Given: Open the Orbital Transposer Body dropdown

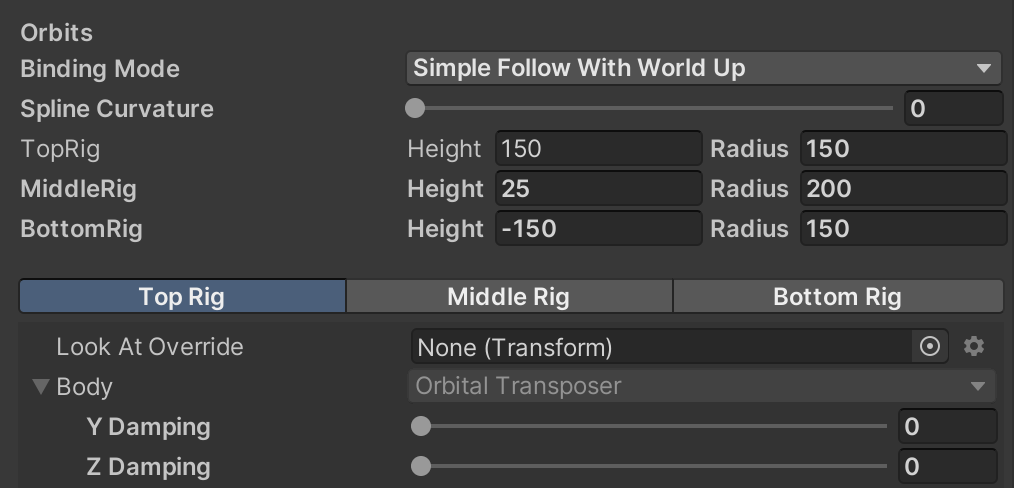Looking at the screenshot, I should pos(702,386).
